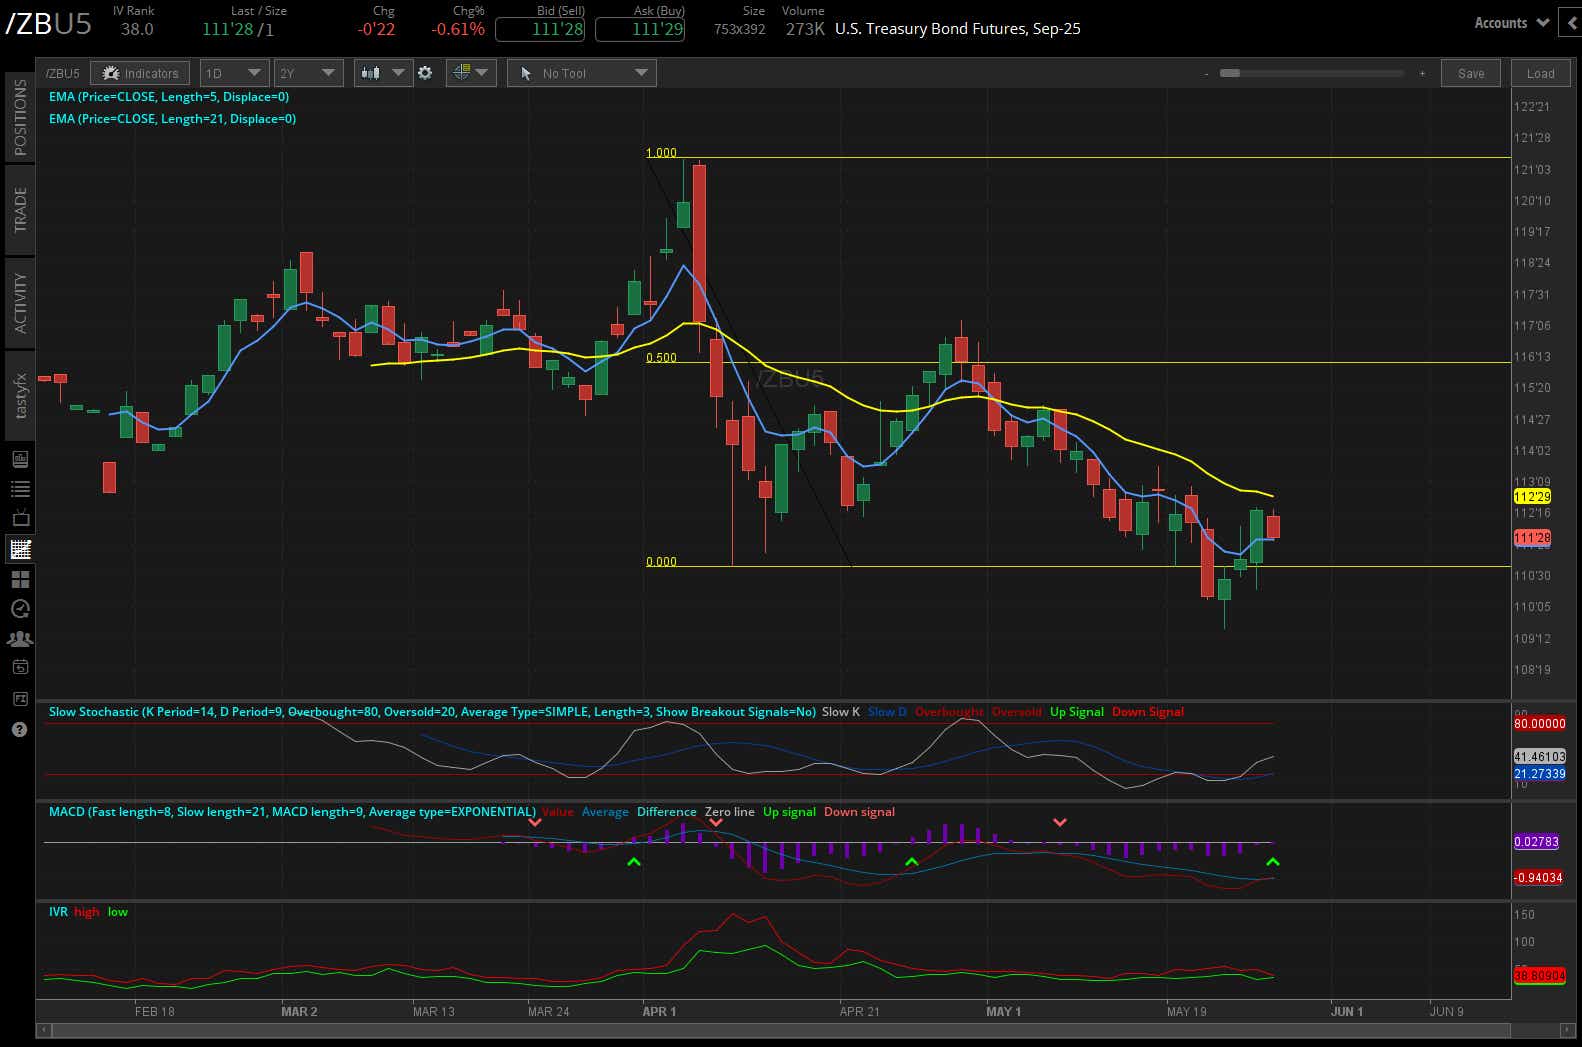Open the news reader sidebar icon
This screenshot has height=1047, width=1582.
20,459
